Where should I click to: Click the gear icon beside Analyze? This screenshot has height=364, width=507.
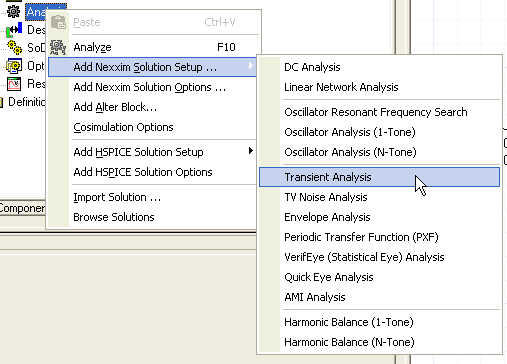(58, 47)
